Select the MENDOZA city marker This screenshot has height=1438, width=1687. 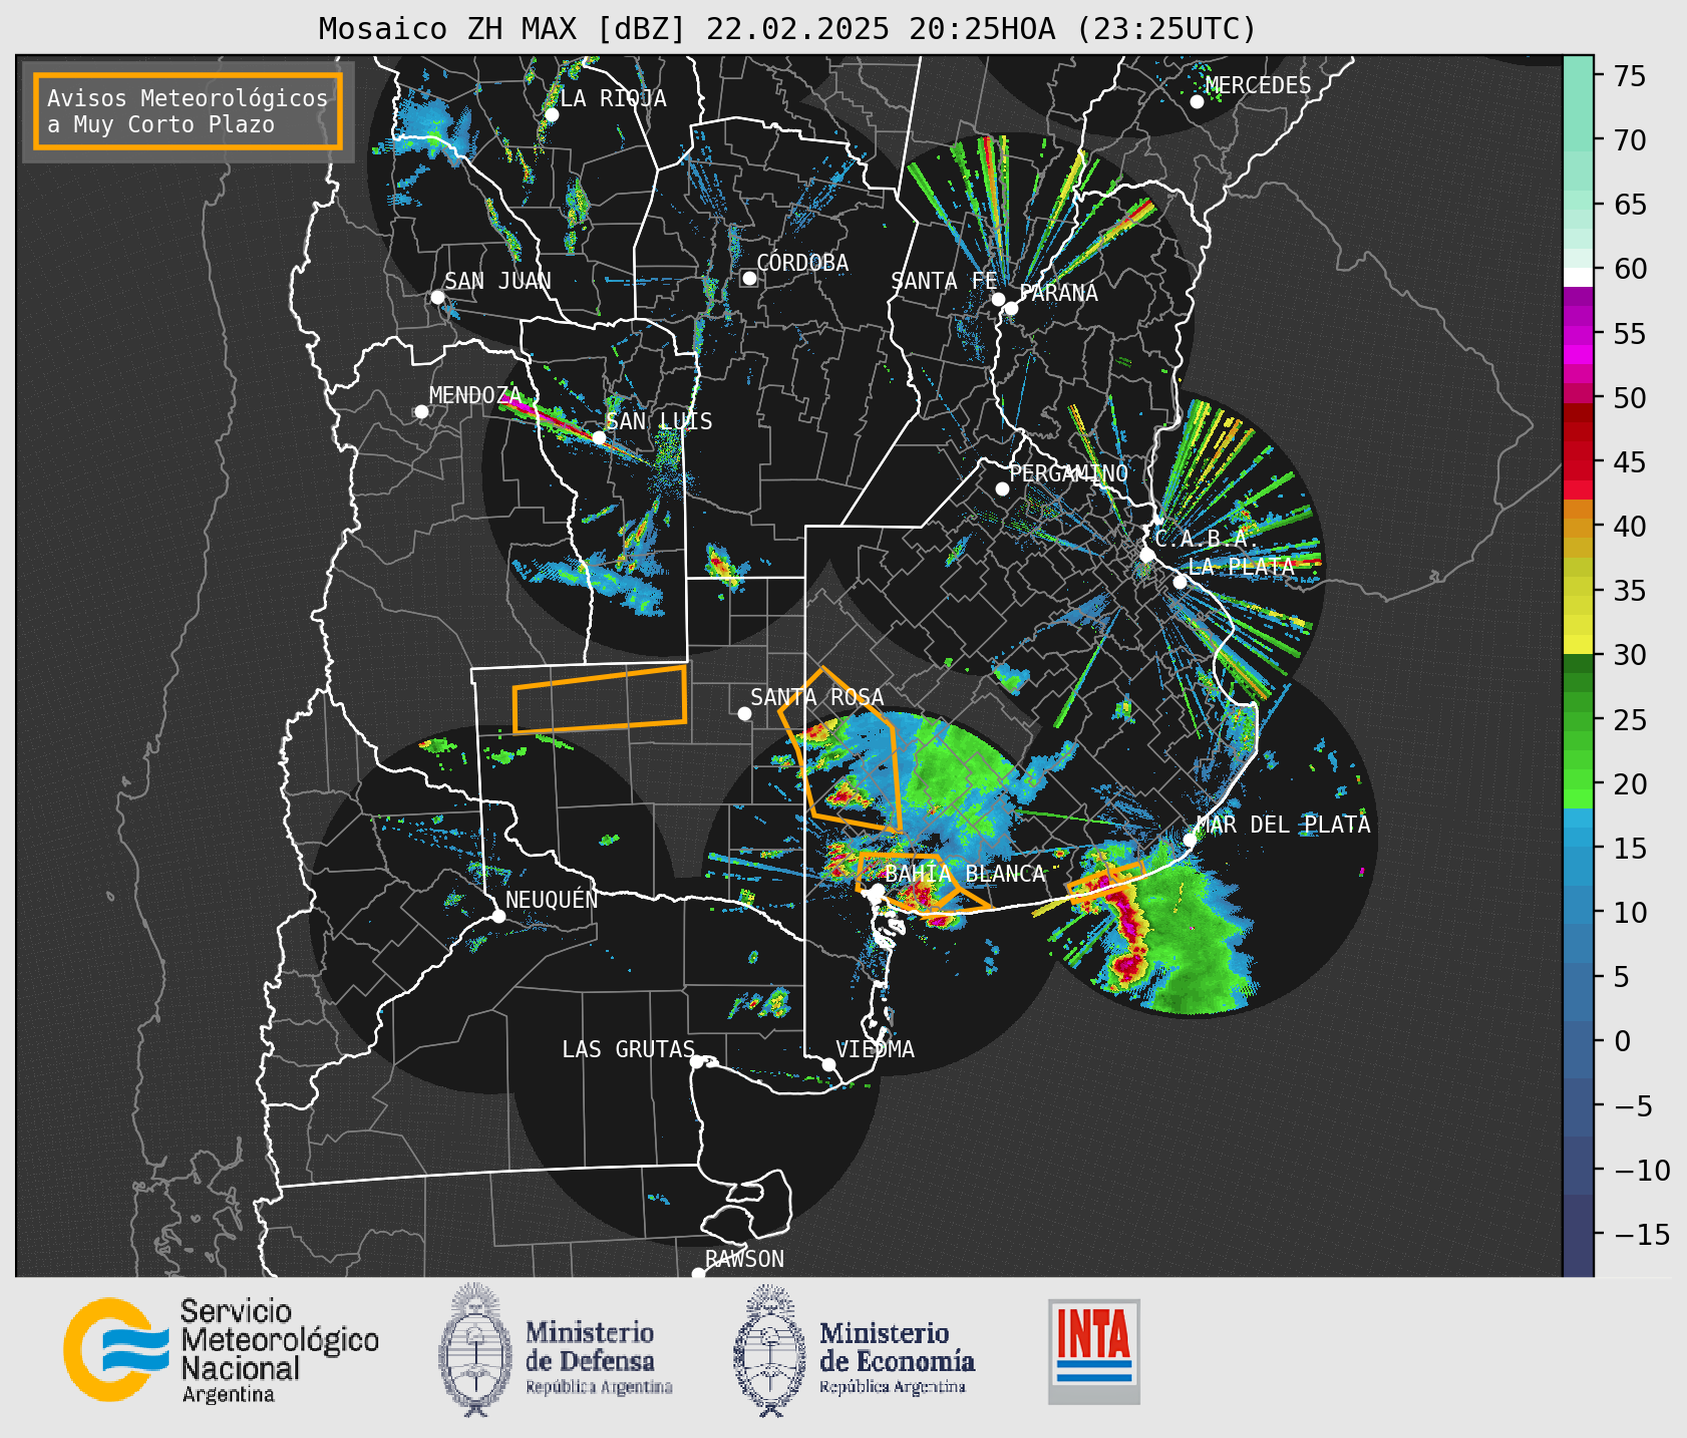(421, 412)
